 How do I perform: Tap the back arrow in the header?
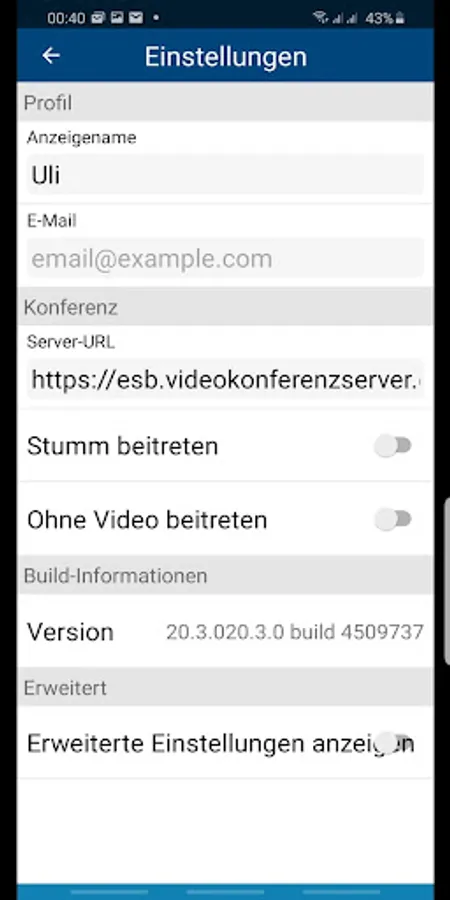click(x=51, y=56)
